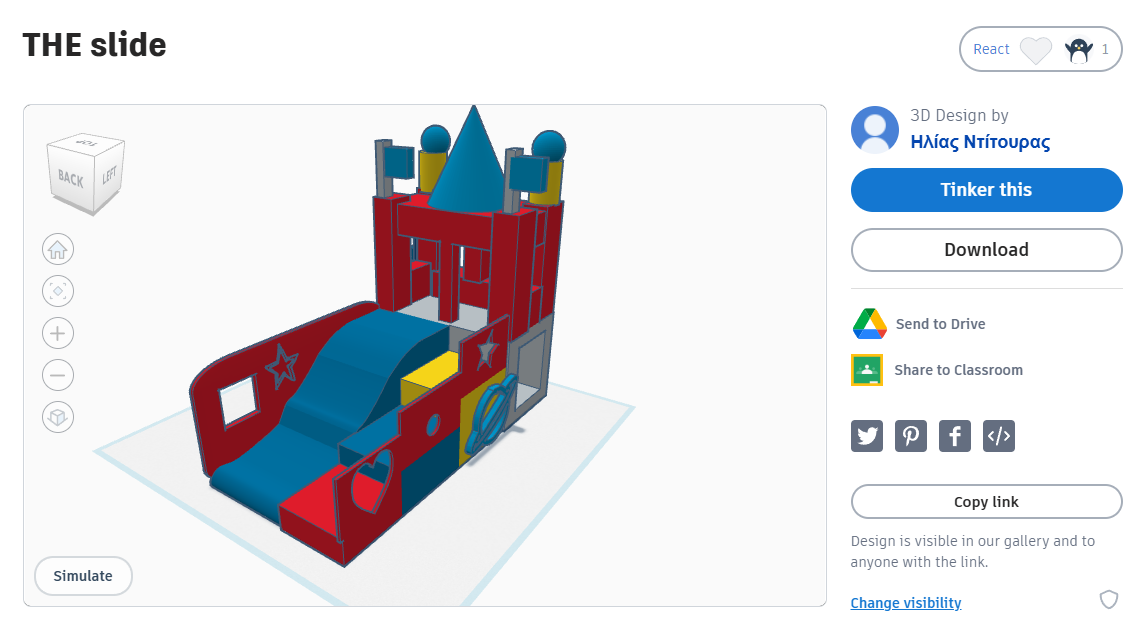
Task: Zoom in with the plus icon
Action: [58, 333]
